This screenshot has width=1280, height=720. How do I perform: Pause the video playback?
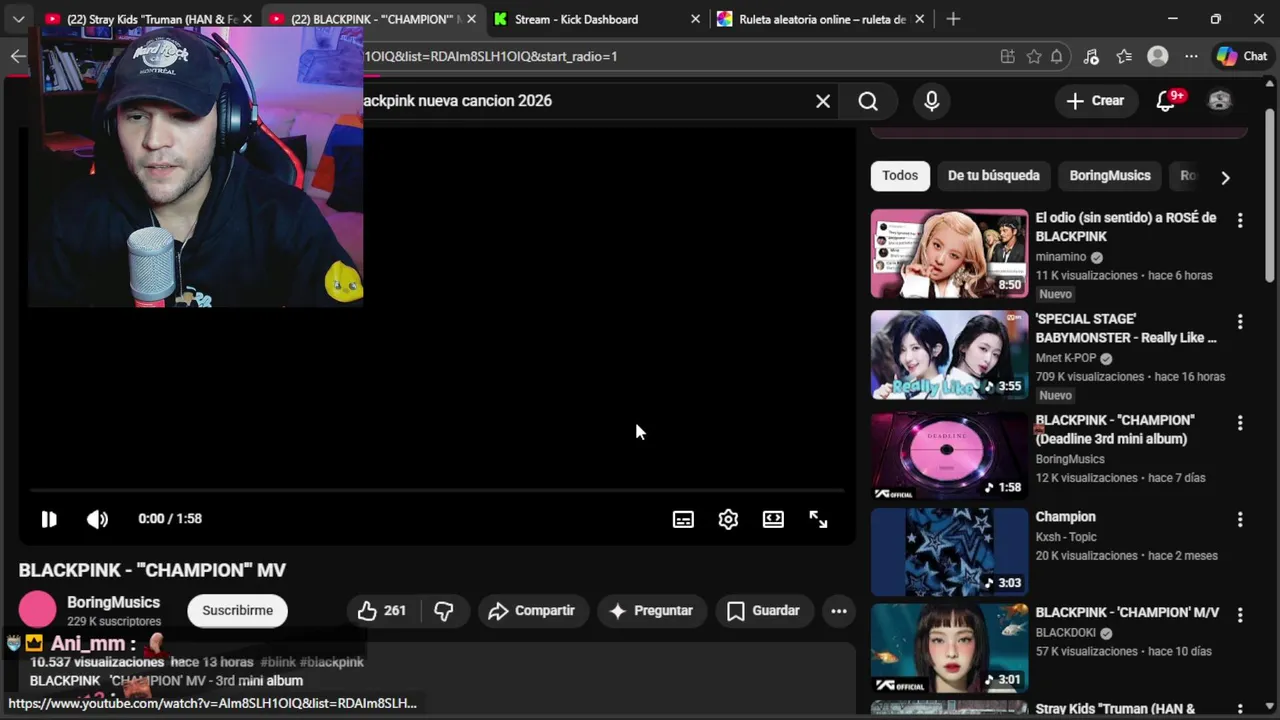coord(48,519)
